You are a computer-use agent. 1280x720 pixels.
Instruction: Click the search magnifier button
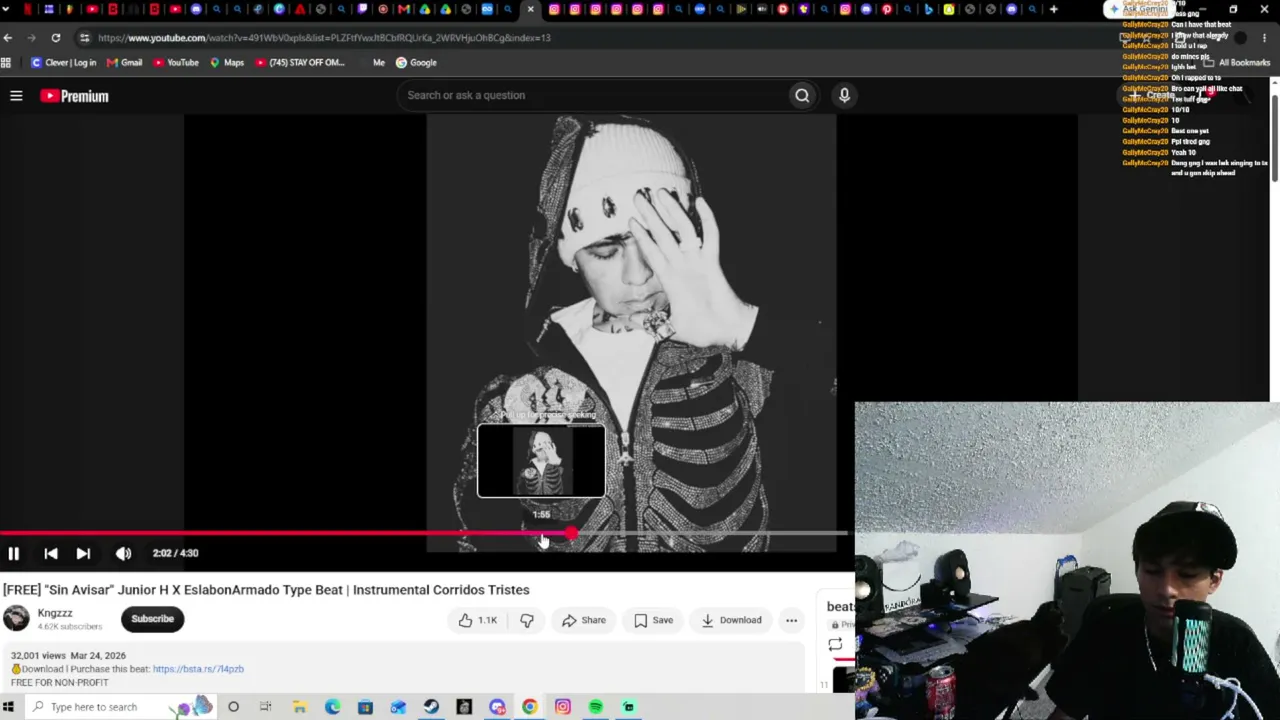802,95
